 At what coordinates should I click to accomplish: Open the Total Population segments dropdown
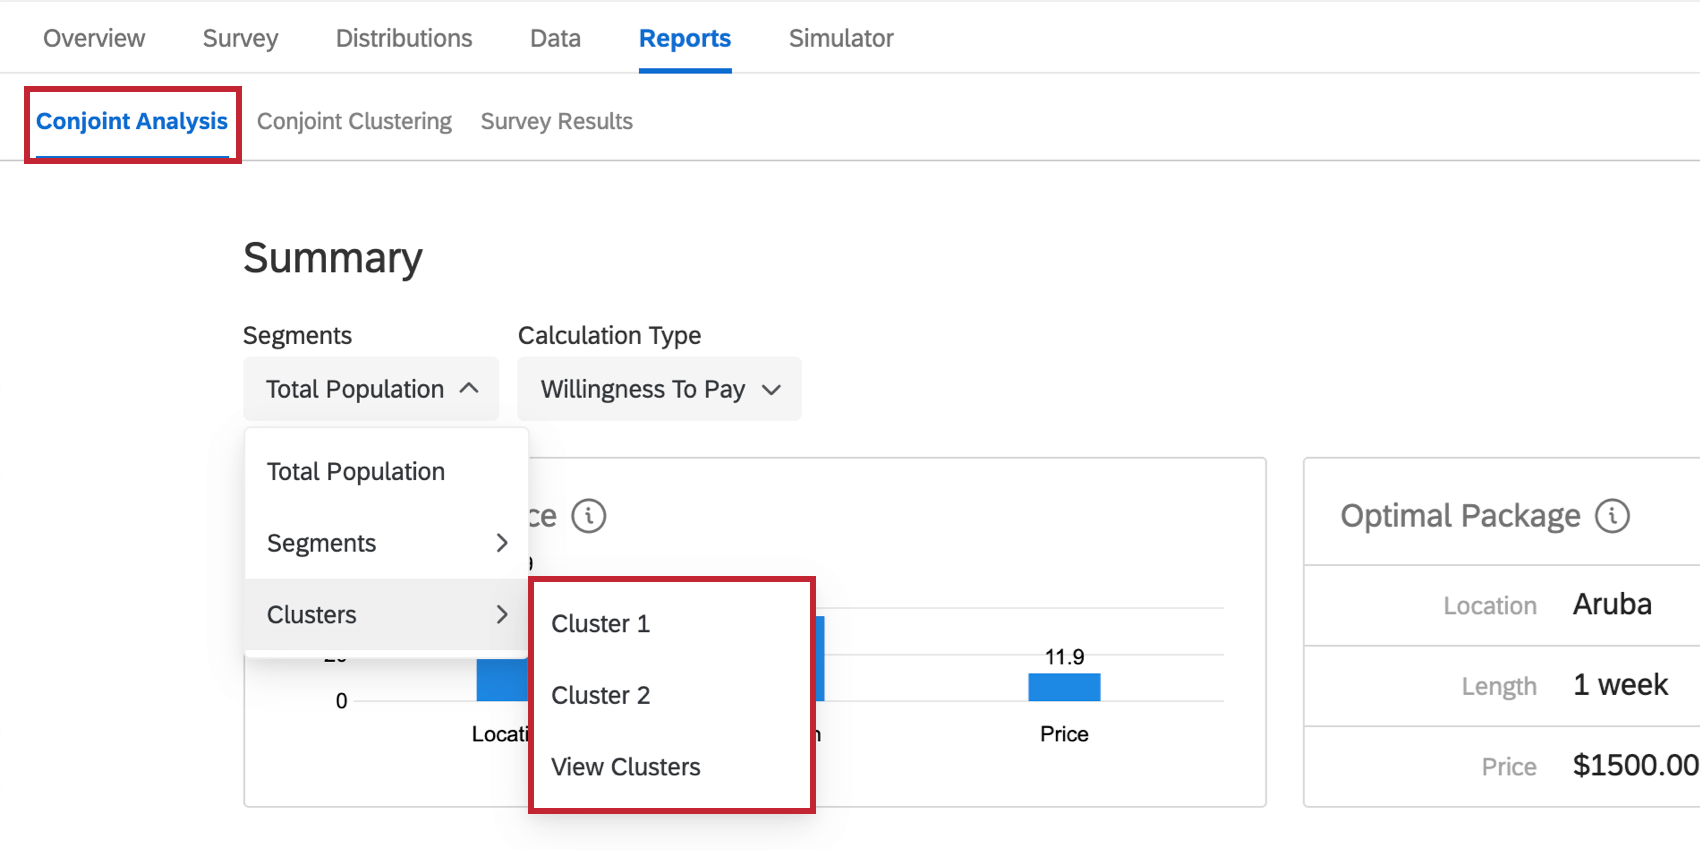(371, 389)
